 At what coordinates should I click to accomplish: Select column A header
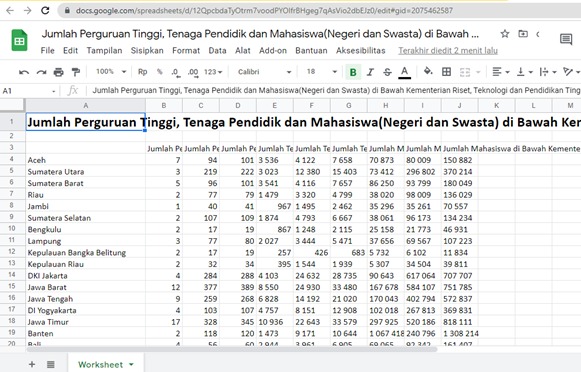tap(86, 106)
